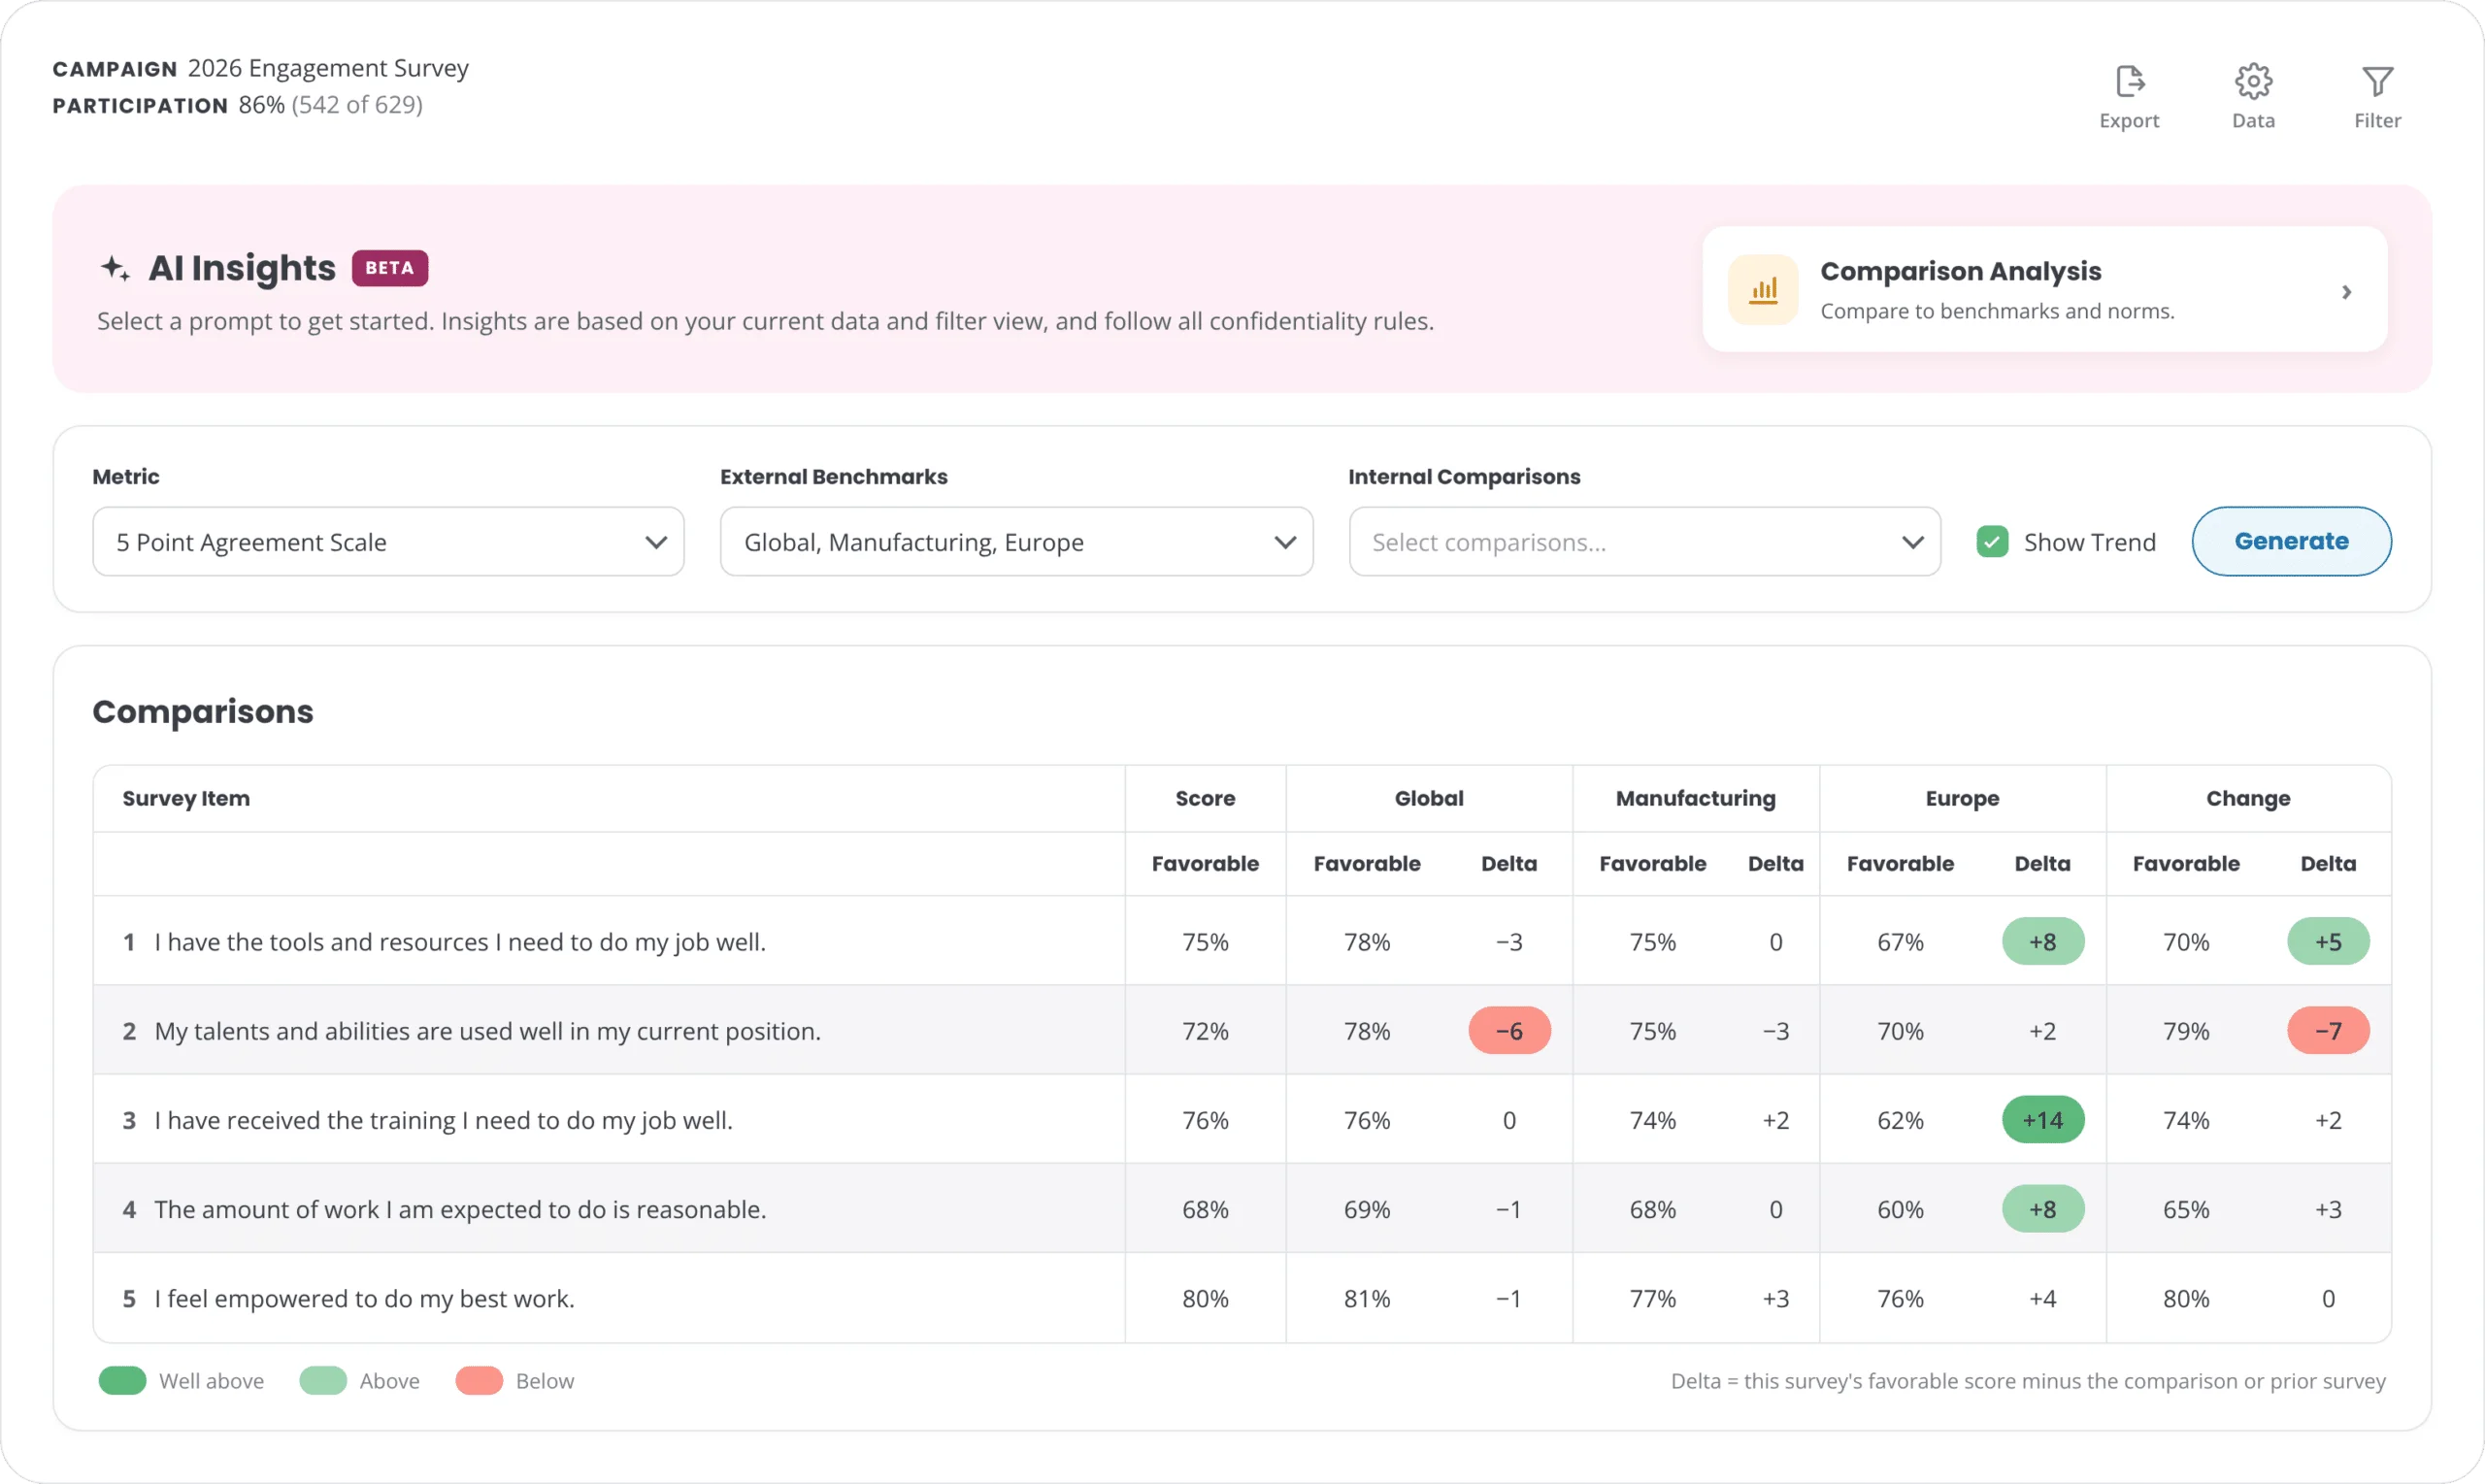This screenshot has width=2485, height=1484.
Task: Click the BETA badge
Action: (x=390, y=268)
